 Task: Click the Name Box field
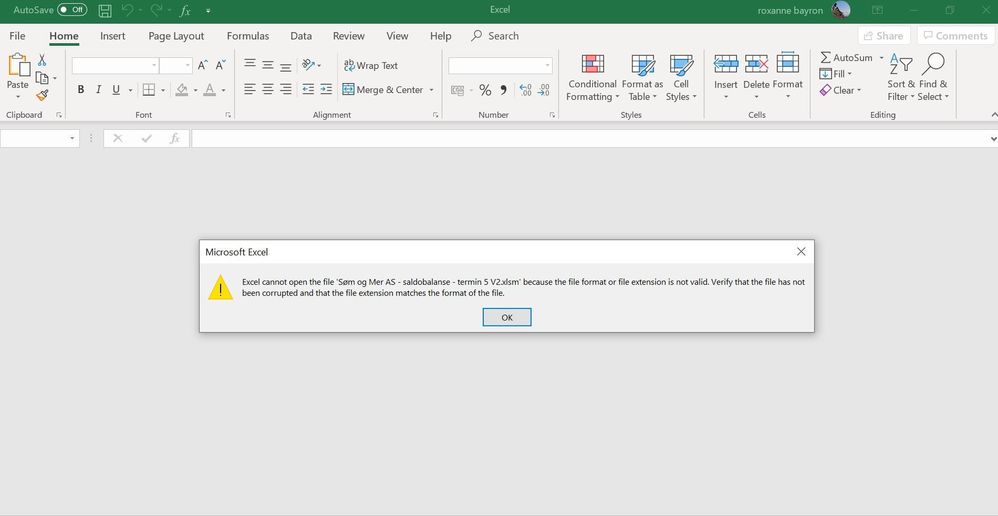click(39, 138)
